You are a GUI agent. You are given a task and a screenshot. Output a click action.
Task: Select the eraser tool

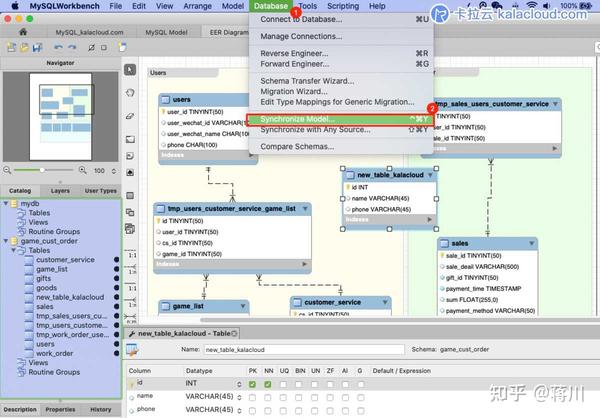tap(130, 116)
